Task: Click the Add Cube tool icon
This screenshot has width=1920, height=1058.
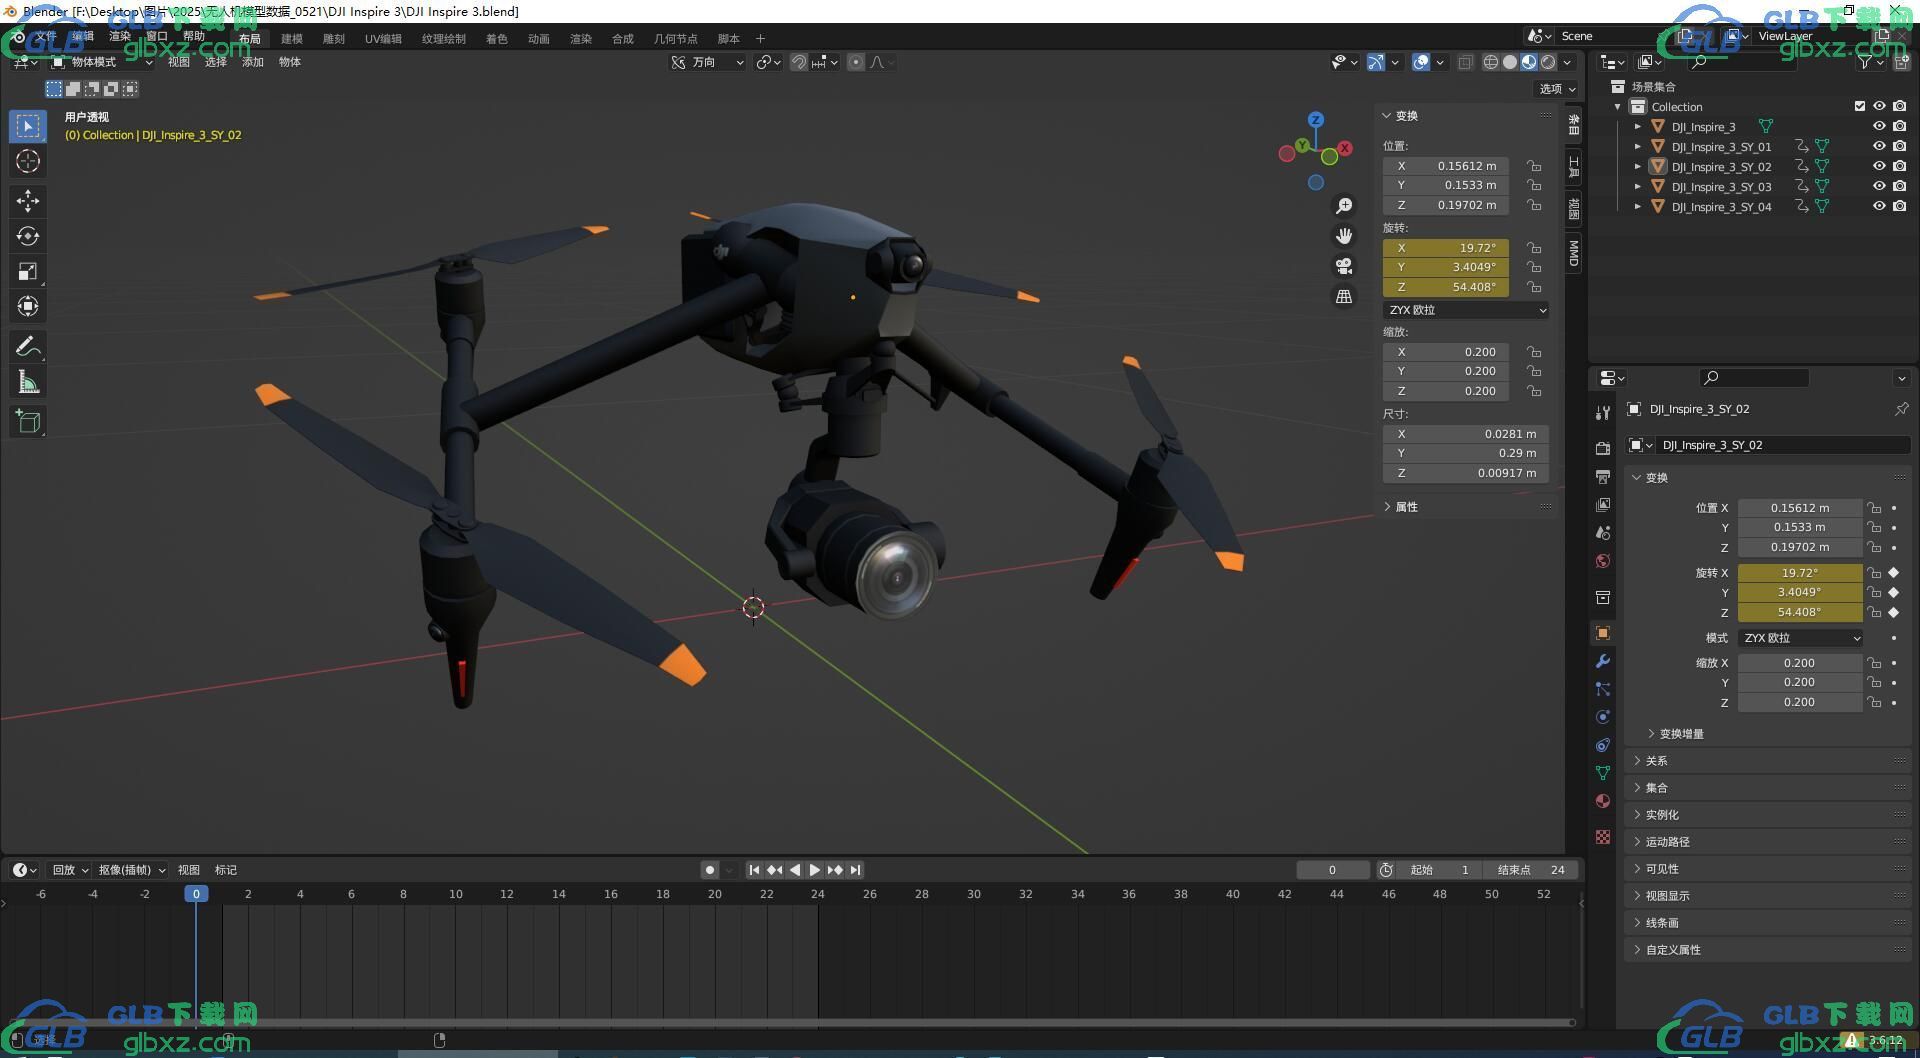Action: [x=28, y=422]
